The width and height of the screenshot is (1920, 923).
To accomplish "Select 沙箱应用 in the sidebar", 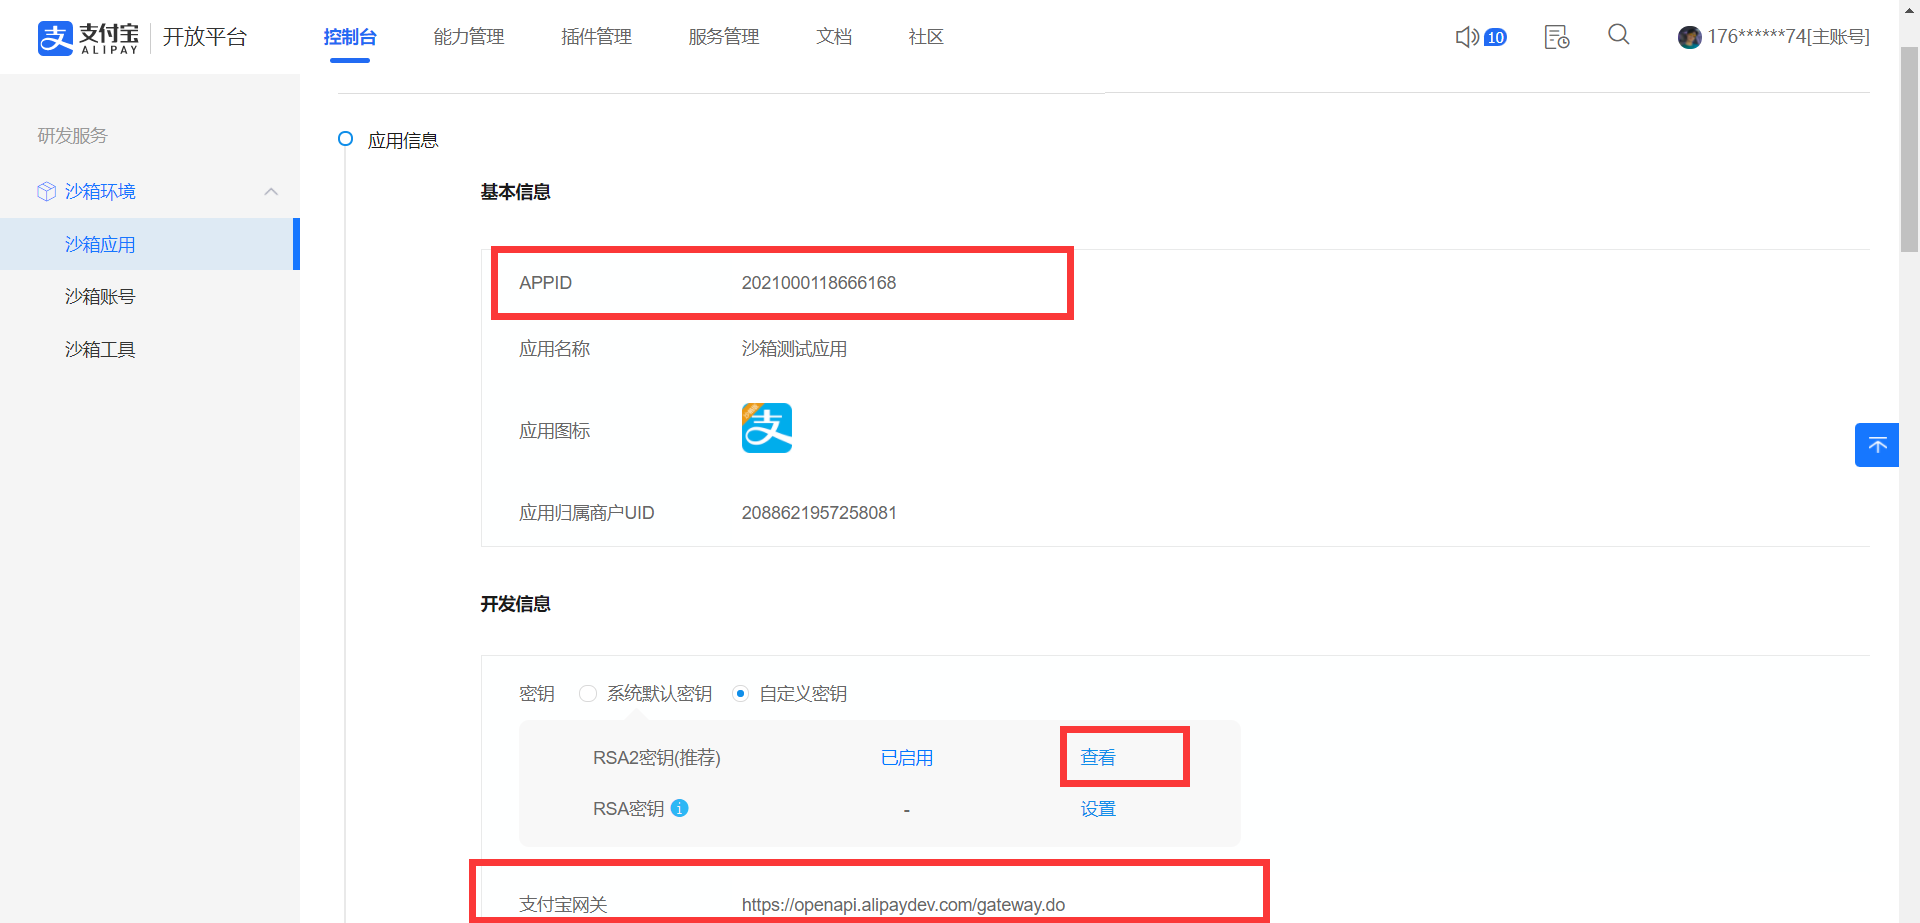I will [150, 244].
